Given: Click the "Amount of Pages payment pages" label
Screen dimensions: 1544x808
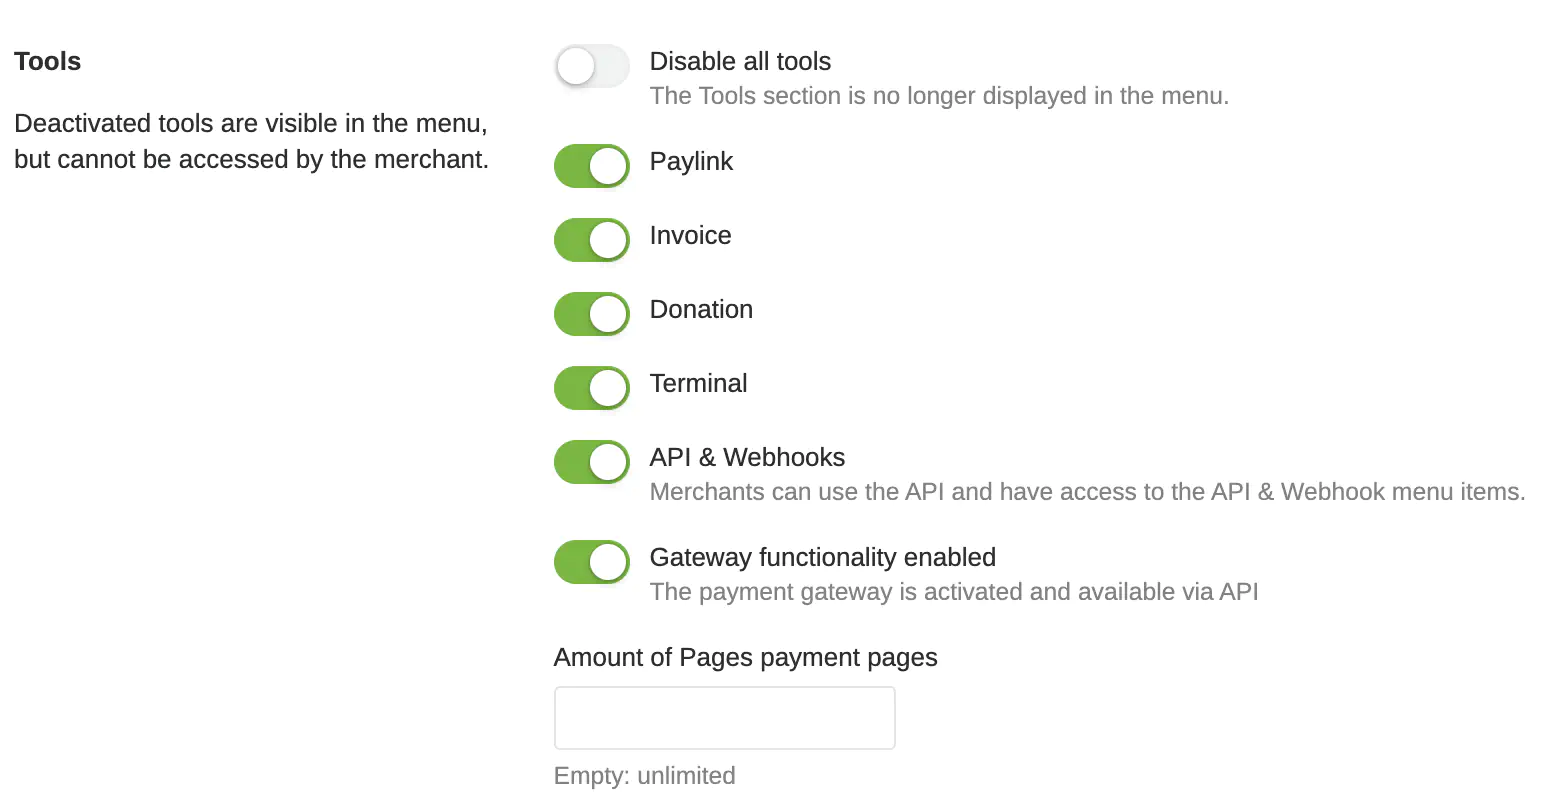Looking at the screenshot, I should pyautogui.click(x=745, y=658).
